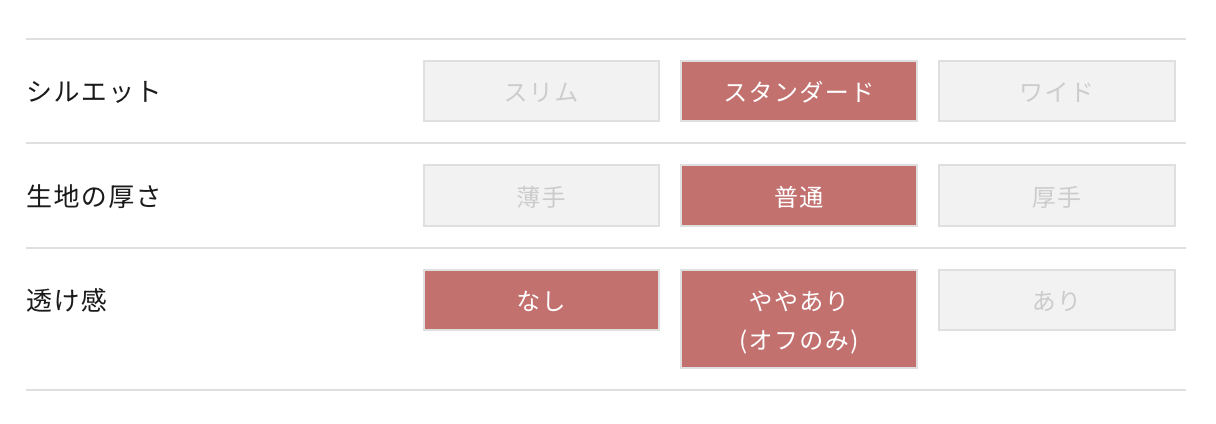Turn off the highlighted 普通 button
Image resolution: width=1216 pixels, height=424 pixels.
799,196
